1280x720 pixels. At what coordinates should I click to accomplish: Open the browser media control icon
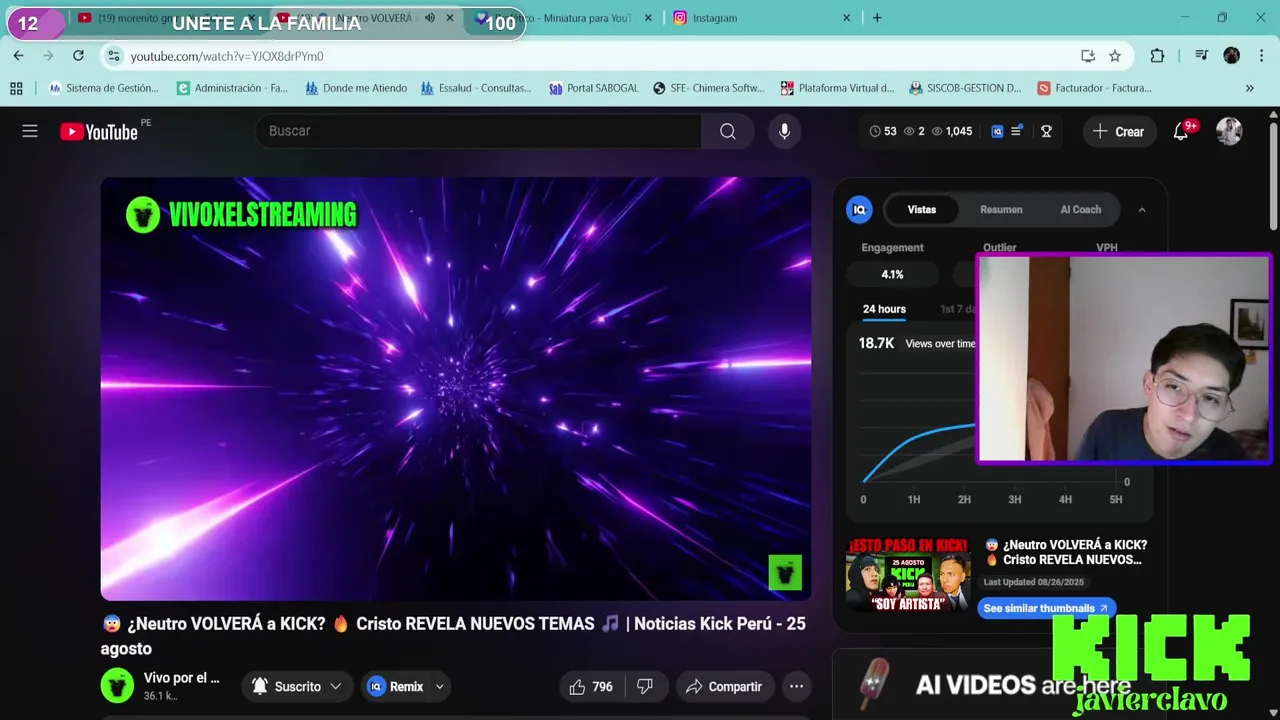pyautogui.click(x=1201, y=56)
